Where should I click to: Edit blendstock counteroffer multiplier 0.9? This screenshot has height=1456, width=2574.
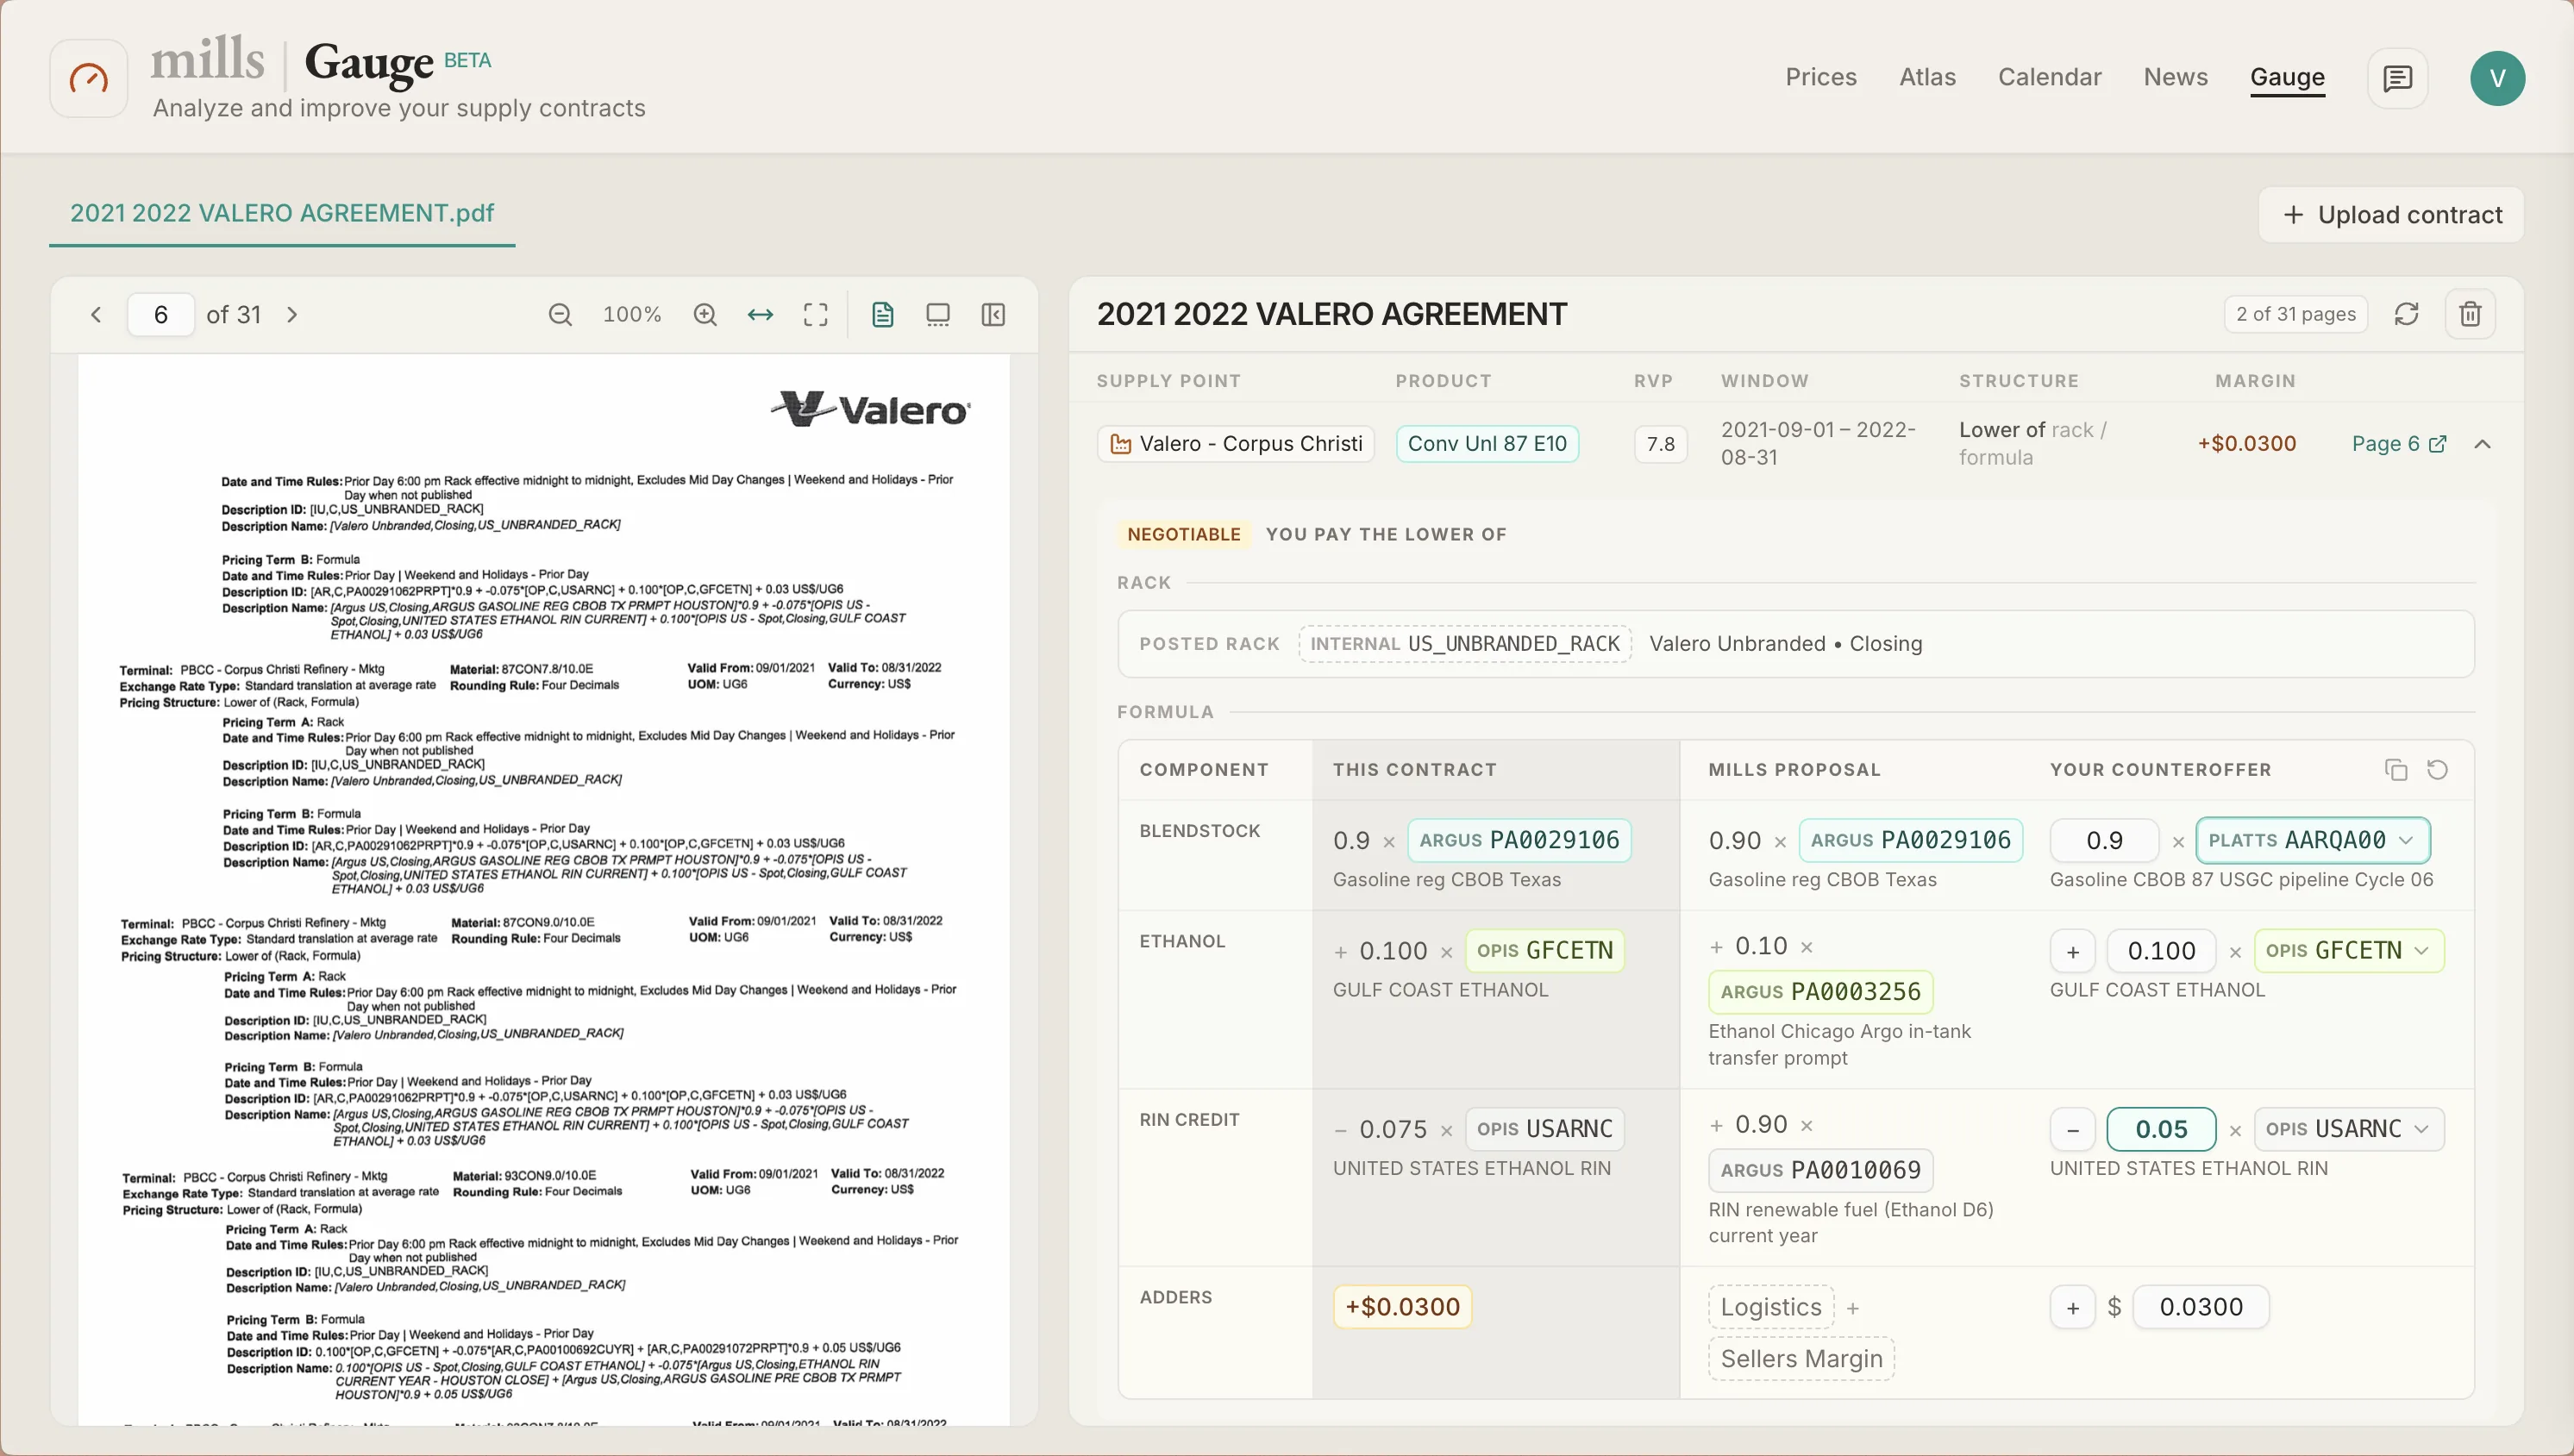click(2104, 840)
